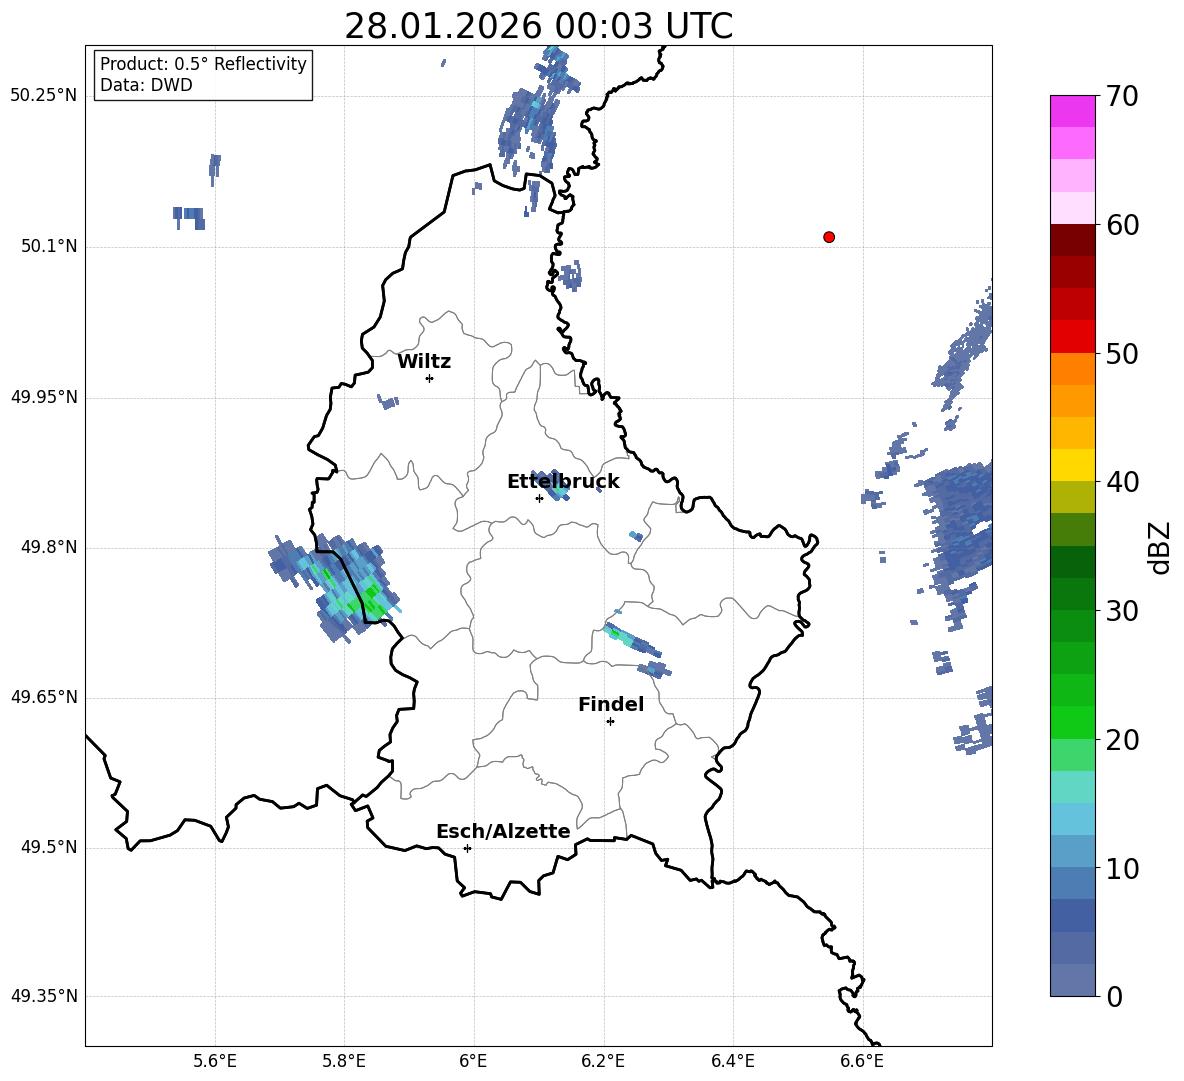Click the latitude label 50.25°N
The width and height of the screenshot is (1184, 1081).
[44, 96]
